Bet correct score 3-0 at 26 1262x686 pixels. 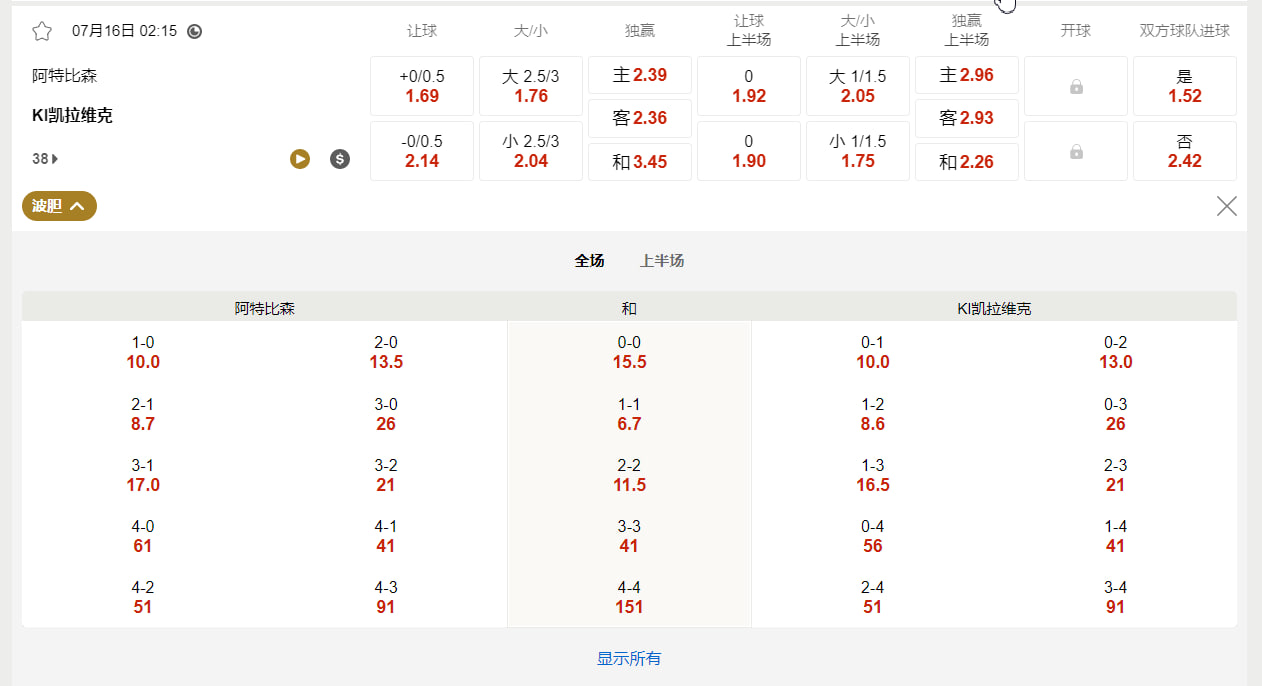point(386,414)
